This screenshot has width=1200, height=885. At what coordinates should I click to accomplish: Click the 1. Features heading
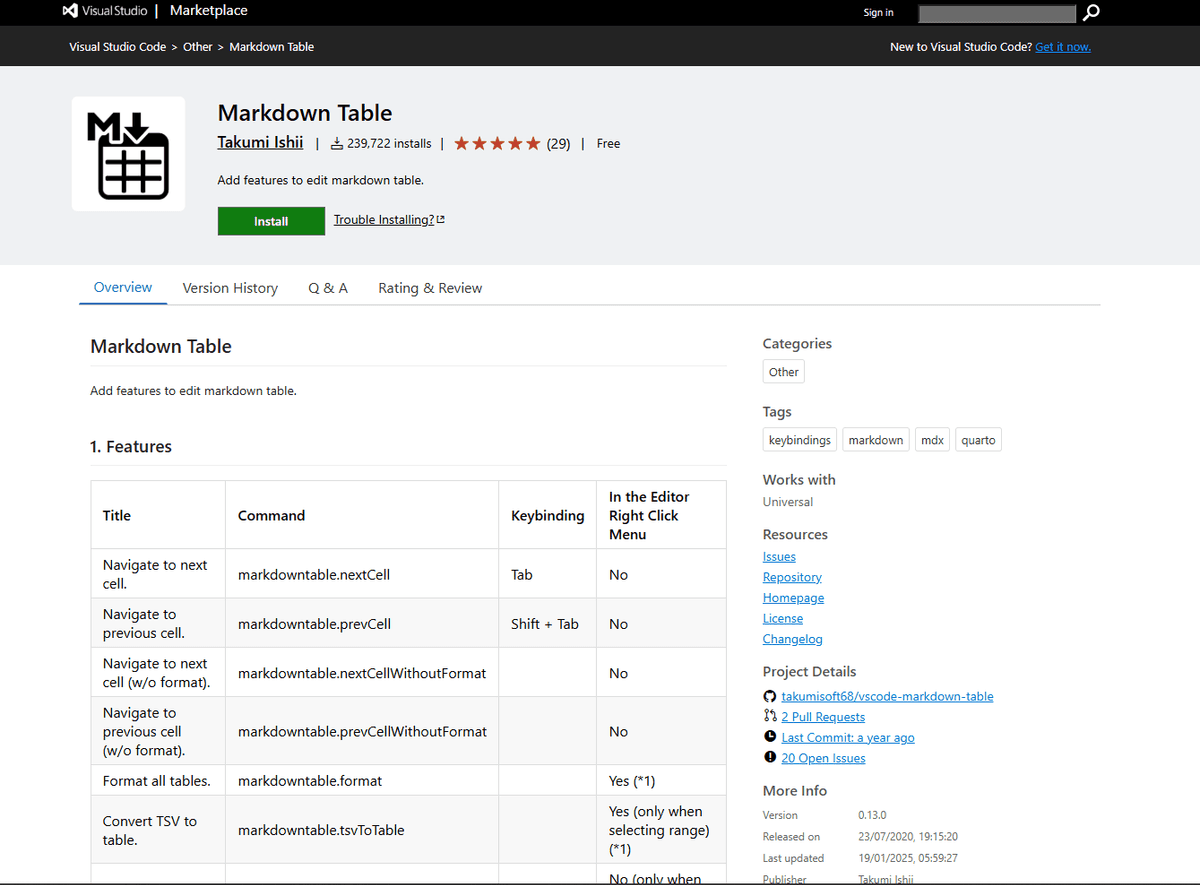(131, 447)
